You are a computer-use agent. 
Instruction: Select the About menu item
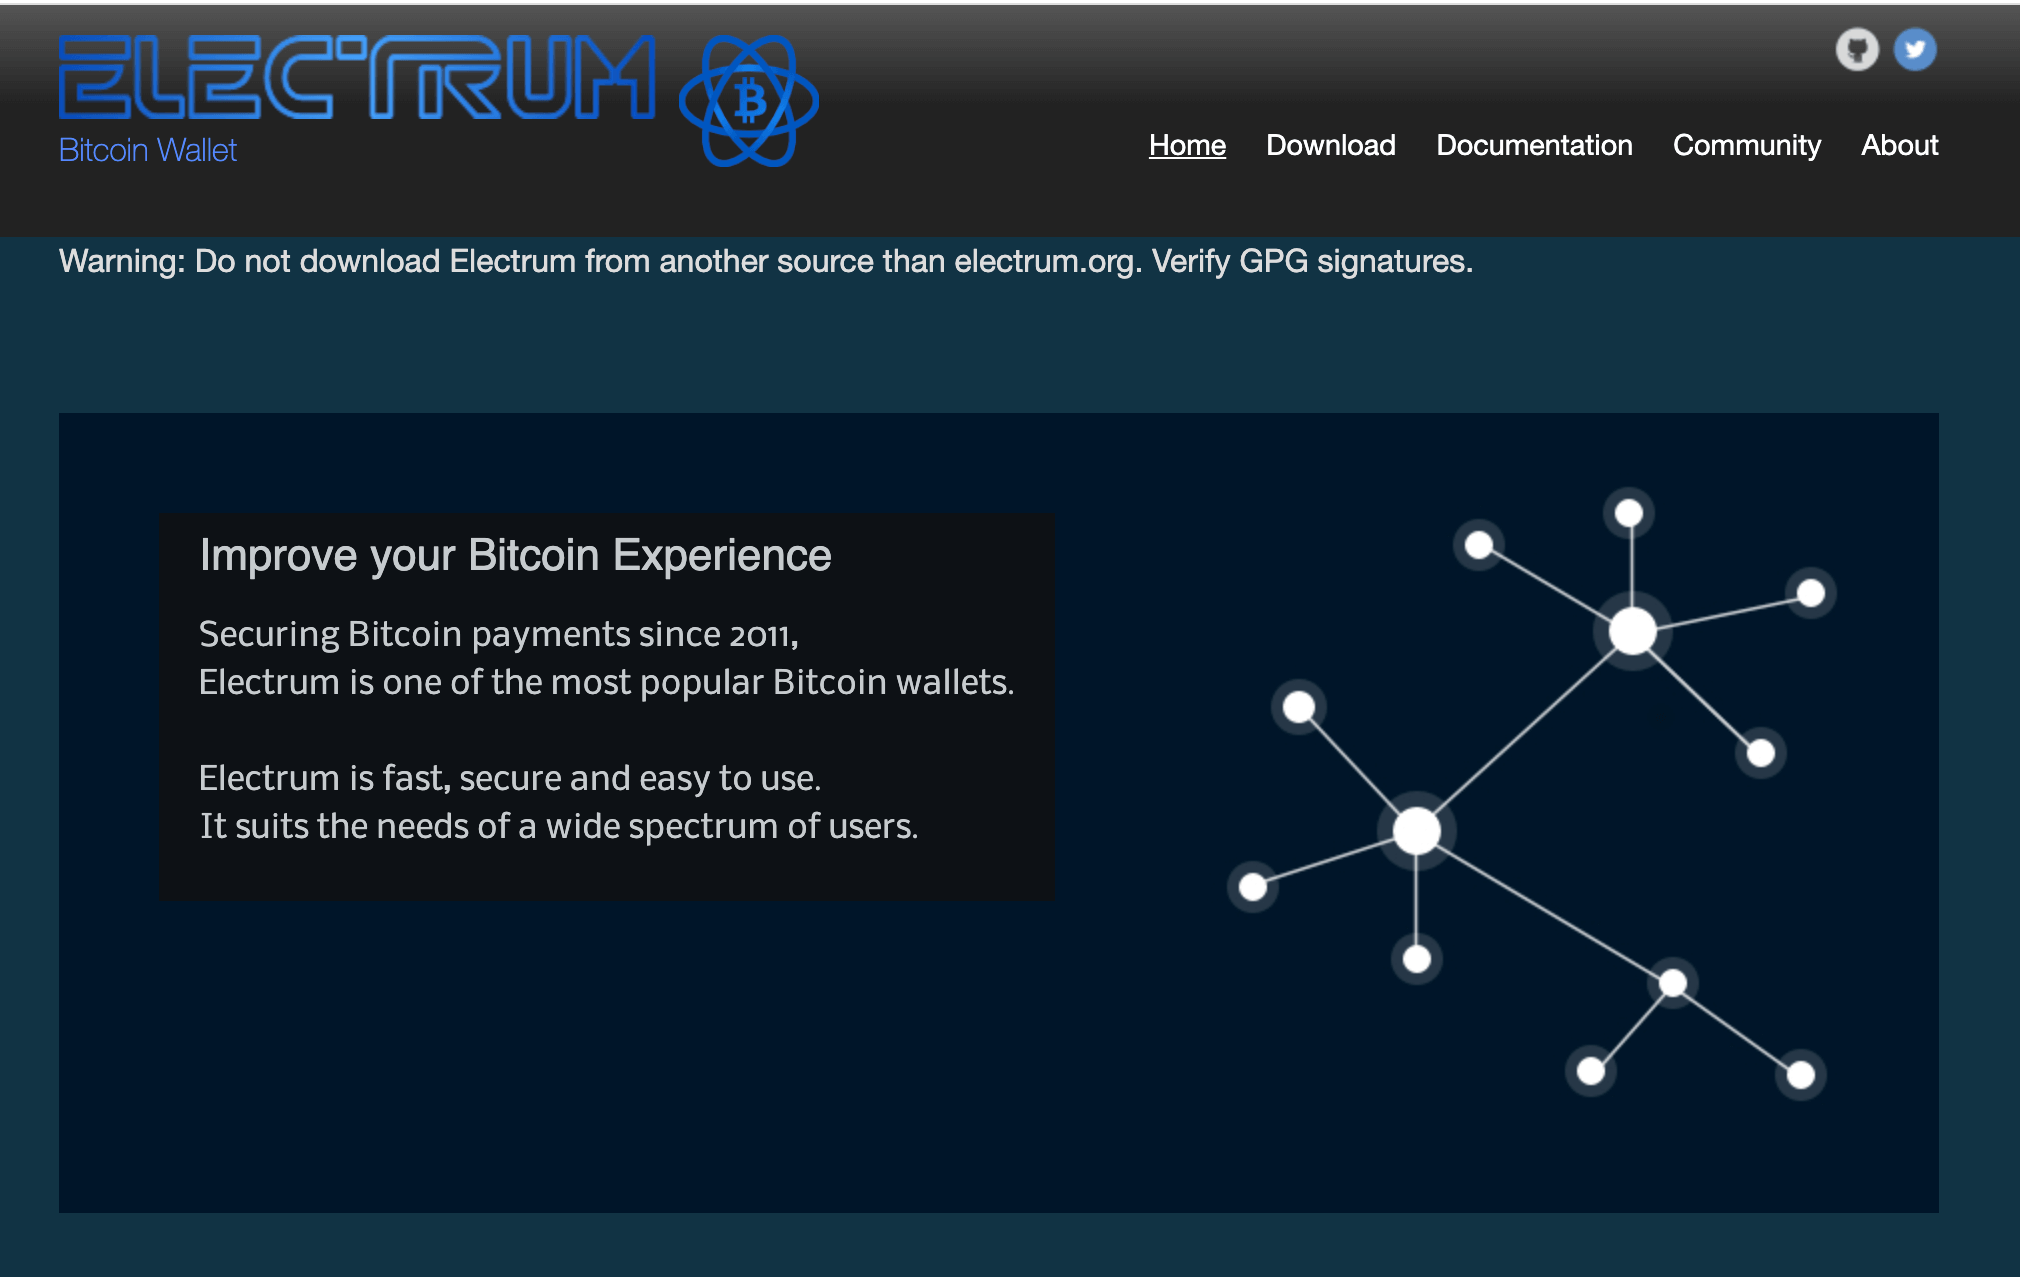pos(1898,143)
